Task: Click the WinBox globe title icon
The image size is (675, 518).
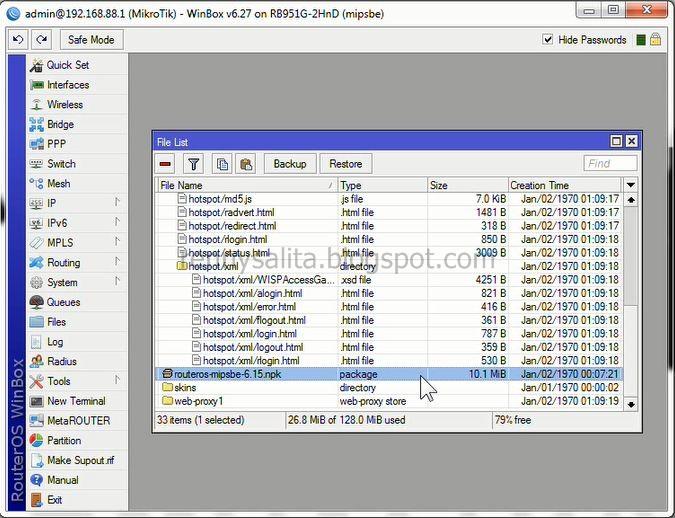Action: tap(13, 14)
